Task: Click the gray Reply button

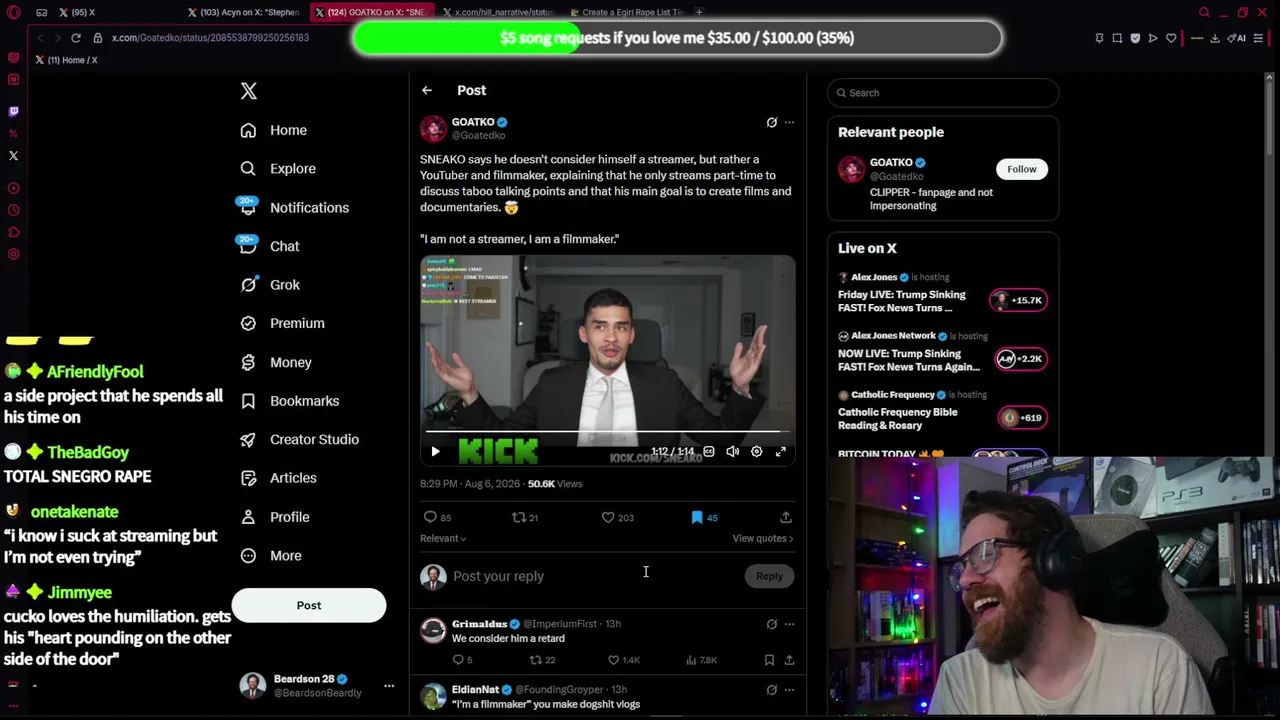Action: [x=769, y=576]
